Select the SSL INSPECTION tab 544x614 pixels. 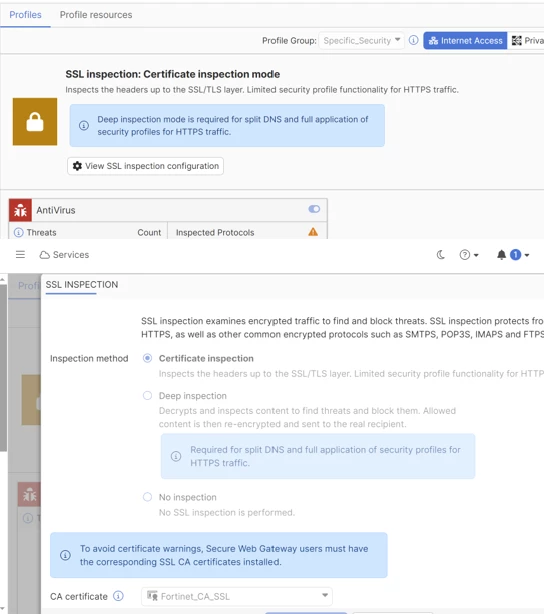(82, 285)
